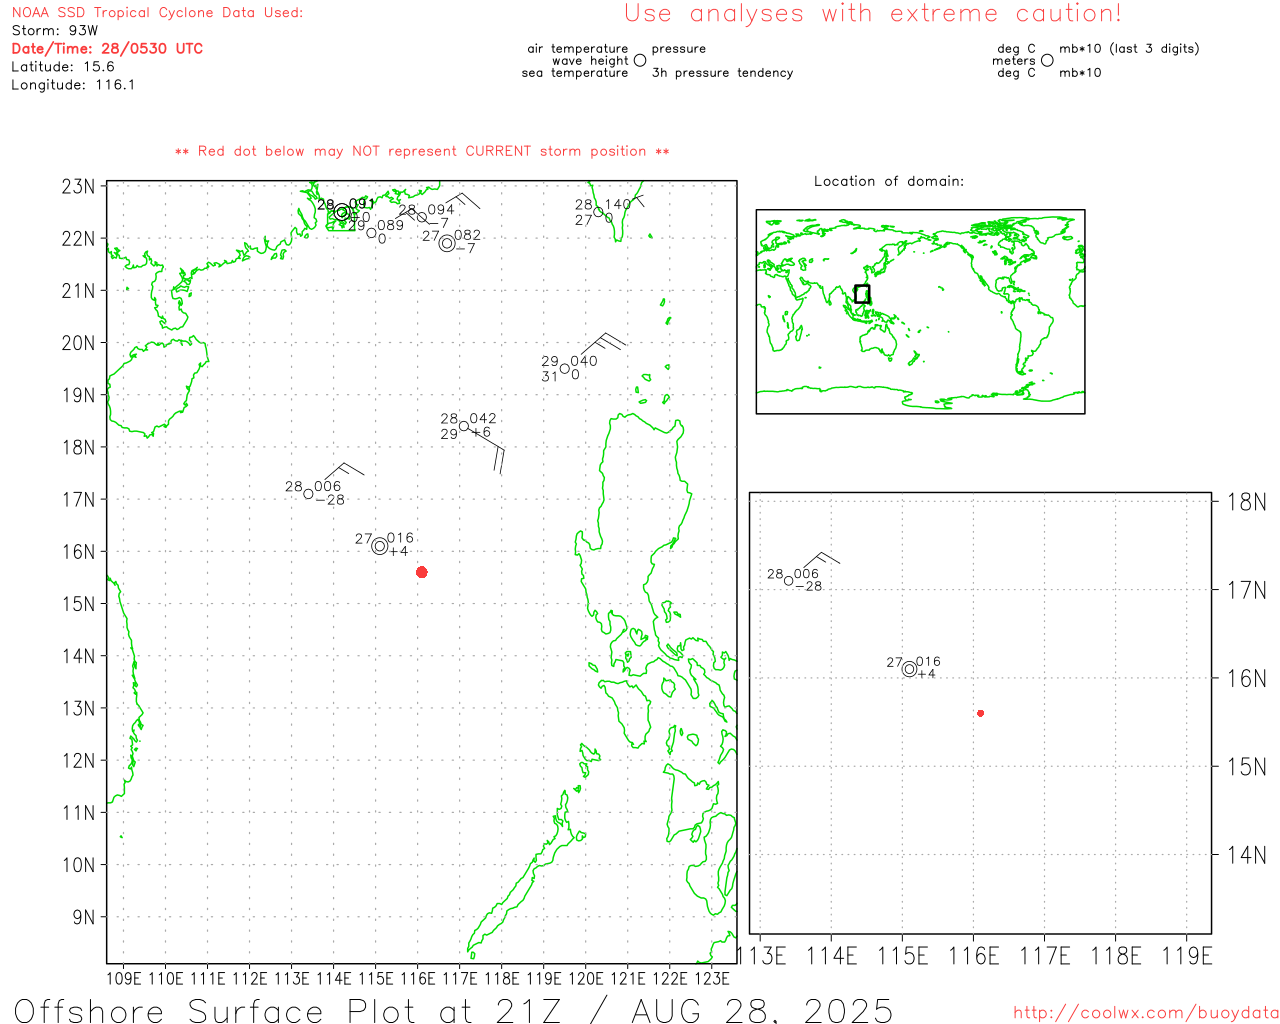Click 'Longitude: 116.1' text

tap(73, 85)
